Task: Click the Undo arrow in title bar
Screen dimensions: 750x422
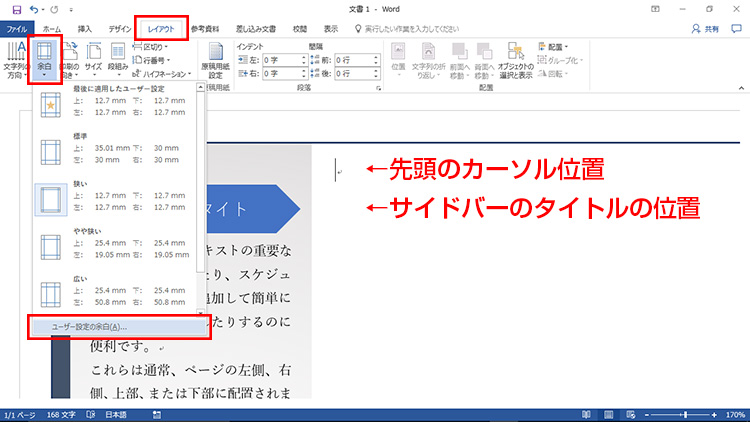Action: pos(36,9)
